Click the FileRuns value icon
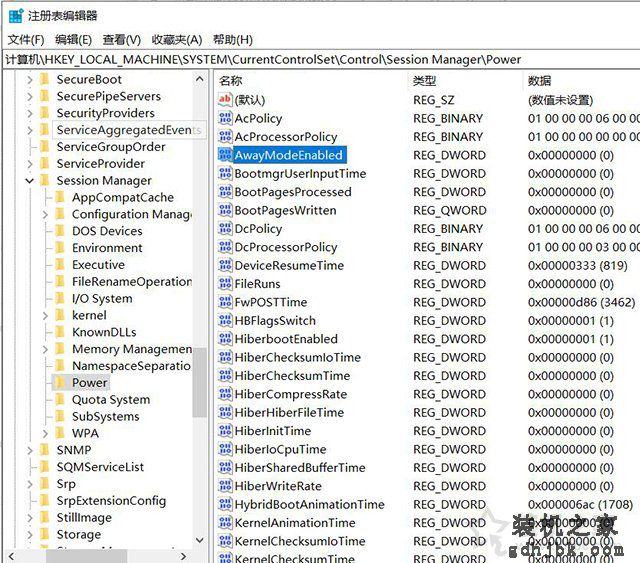640x563 pixels. tap(225, 283)
